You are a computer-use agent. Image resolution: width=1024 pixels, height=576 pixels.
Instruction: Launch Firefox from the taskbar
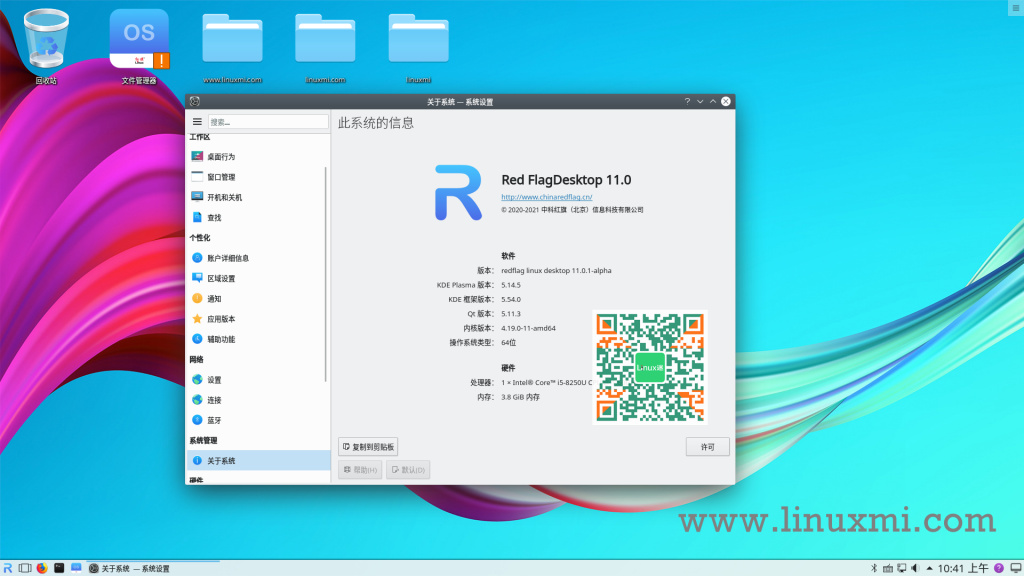pos(42,568)
